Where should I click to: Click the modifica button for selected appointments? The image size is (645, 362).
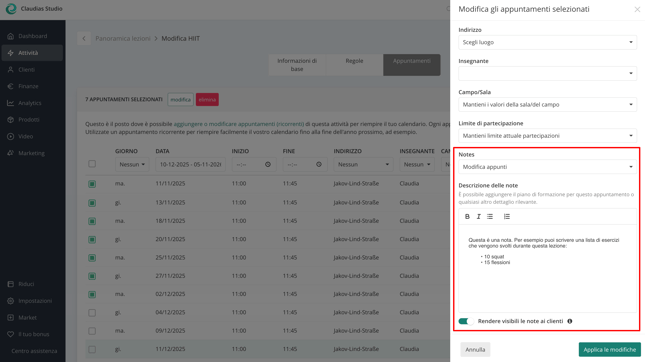pos(181,100)
